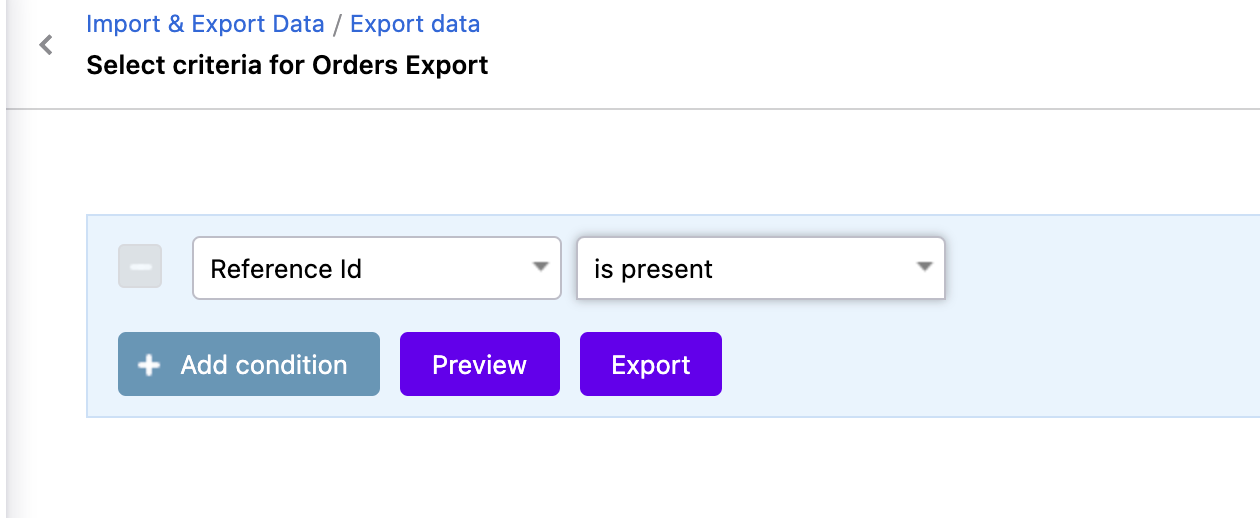Remove the condition with the minus icon
The height and width of the screenshot is (518, 1260).
[x=140, y=267]
